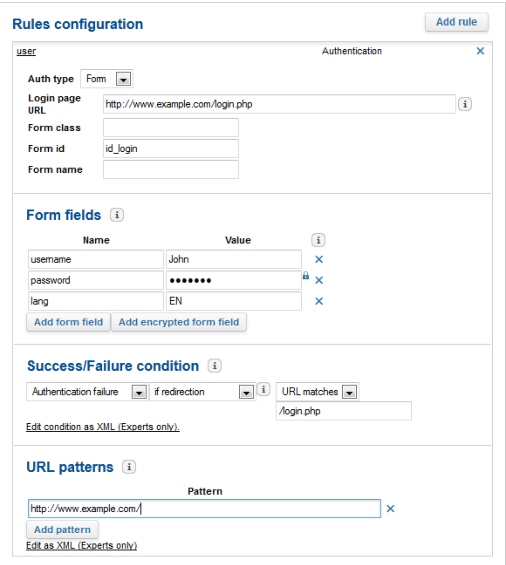The image size is (506, 565).
Task: Open info icon beside URL patterns heading
Action: [x=129, y=467]
